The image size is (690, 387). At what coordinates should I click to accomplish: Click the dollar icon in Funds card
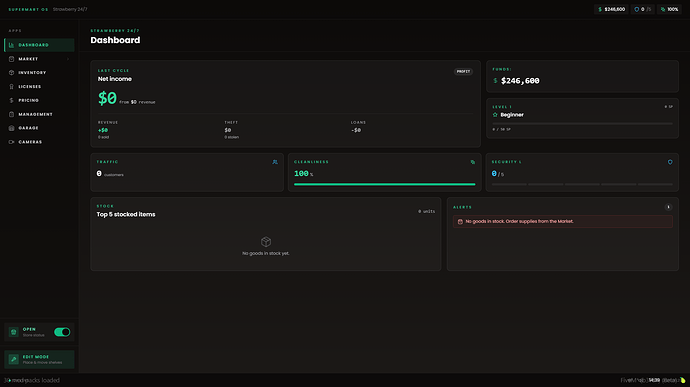(x=495, y=81)
